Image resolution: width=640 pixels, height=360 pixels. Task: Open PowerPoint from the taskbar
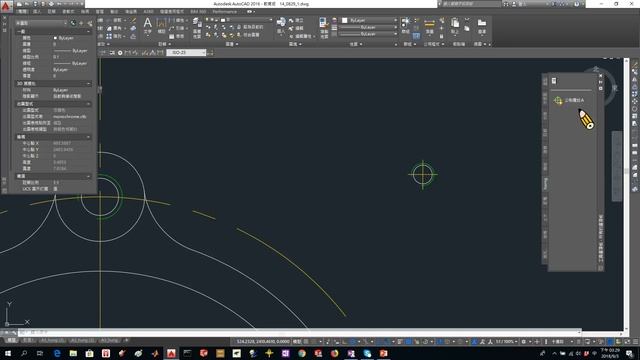click(383, 353)
